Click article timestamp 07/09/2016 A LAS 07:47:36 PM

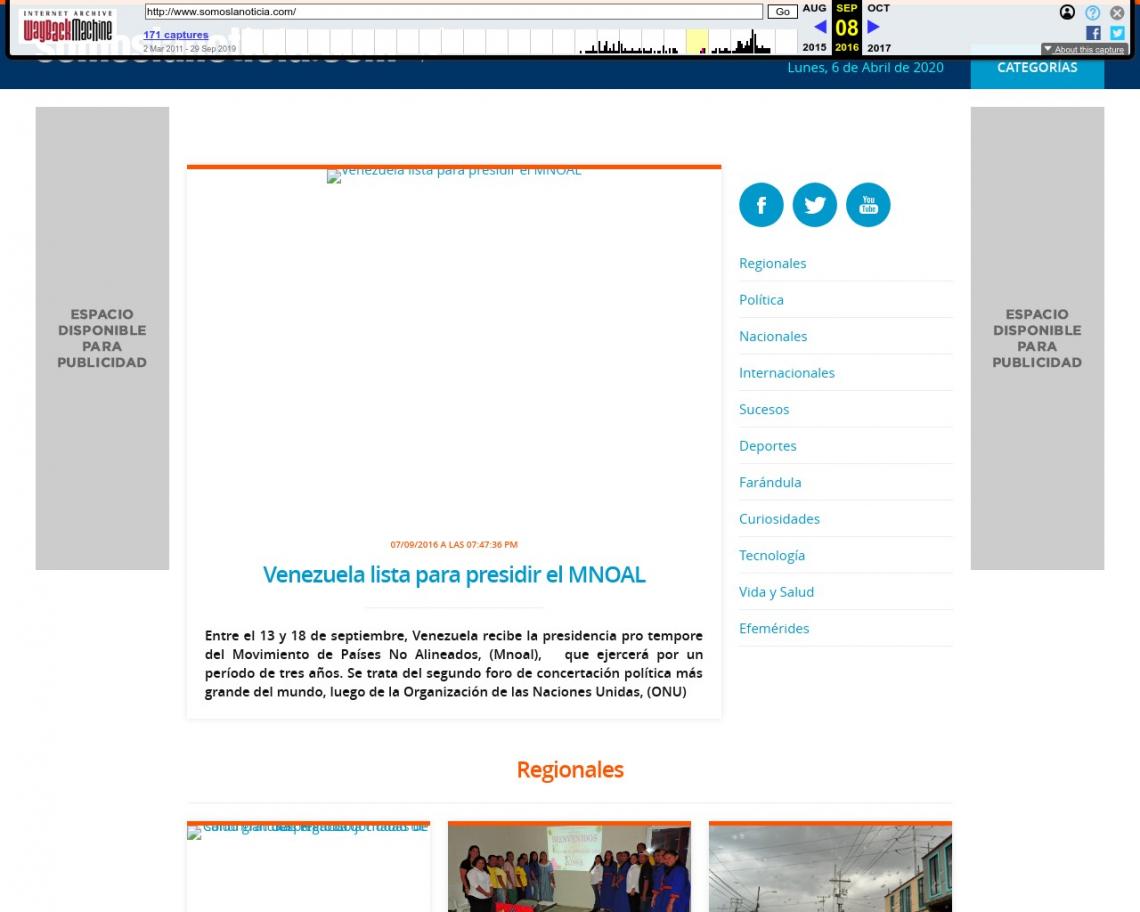click(x=454, y=545)
